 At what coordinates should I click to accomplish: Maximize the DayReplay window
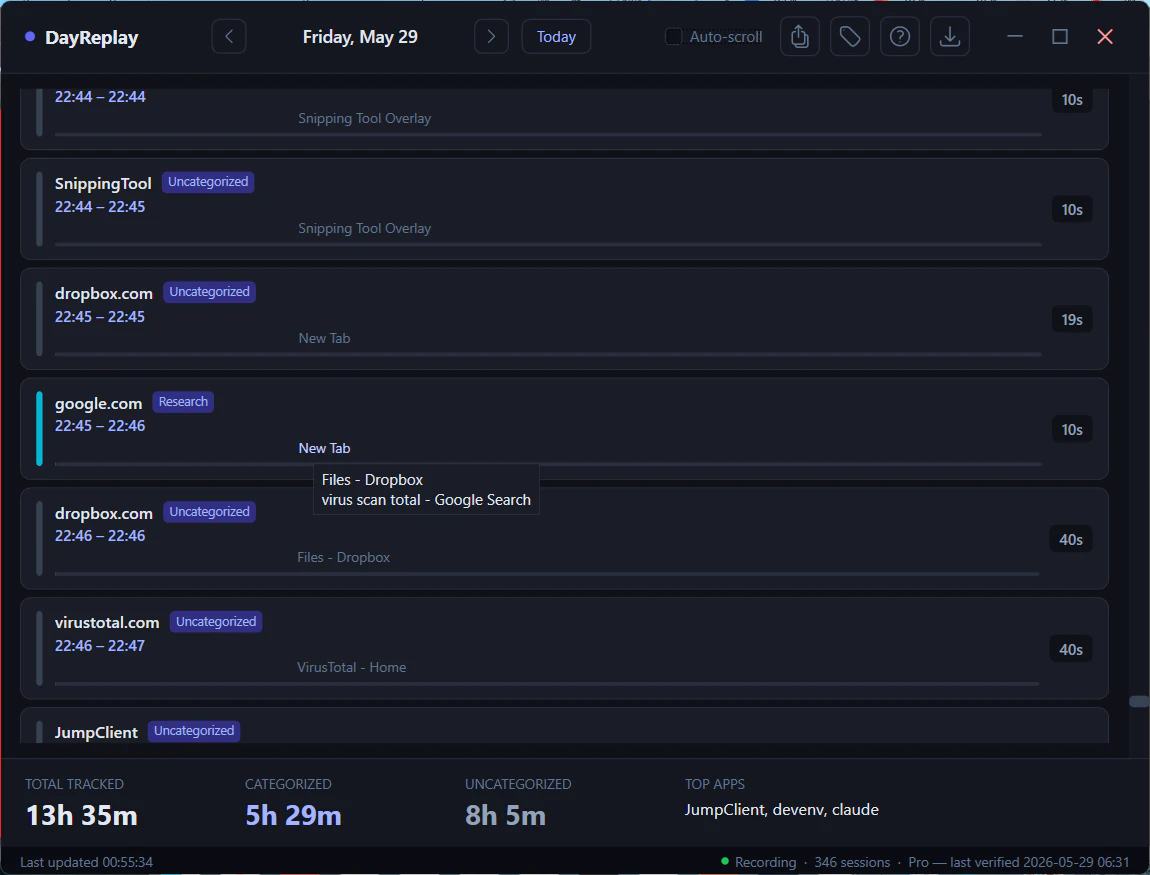coord(1060,37)
